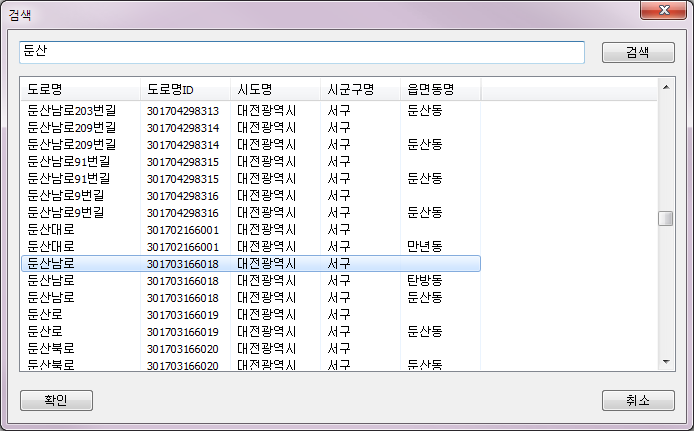The width and height of the screenshot is (694, 431).
Task: Select the 둔산남로203번길 row
Action: point(250,110)
